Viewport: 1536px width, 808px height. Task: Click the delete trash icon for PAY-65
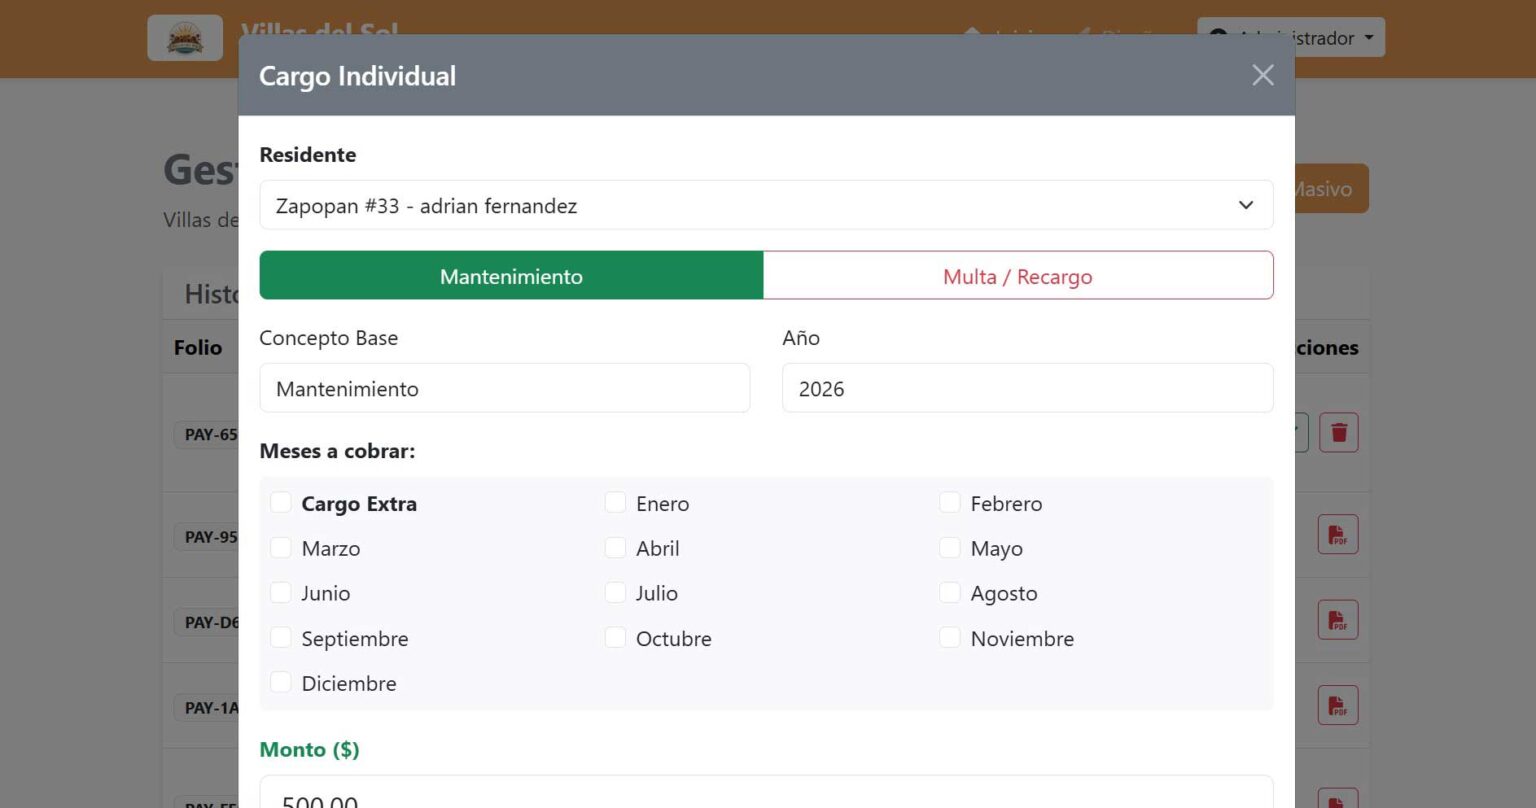(x=1338, y=432)
